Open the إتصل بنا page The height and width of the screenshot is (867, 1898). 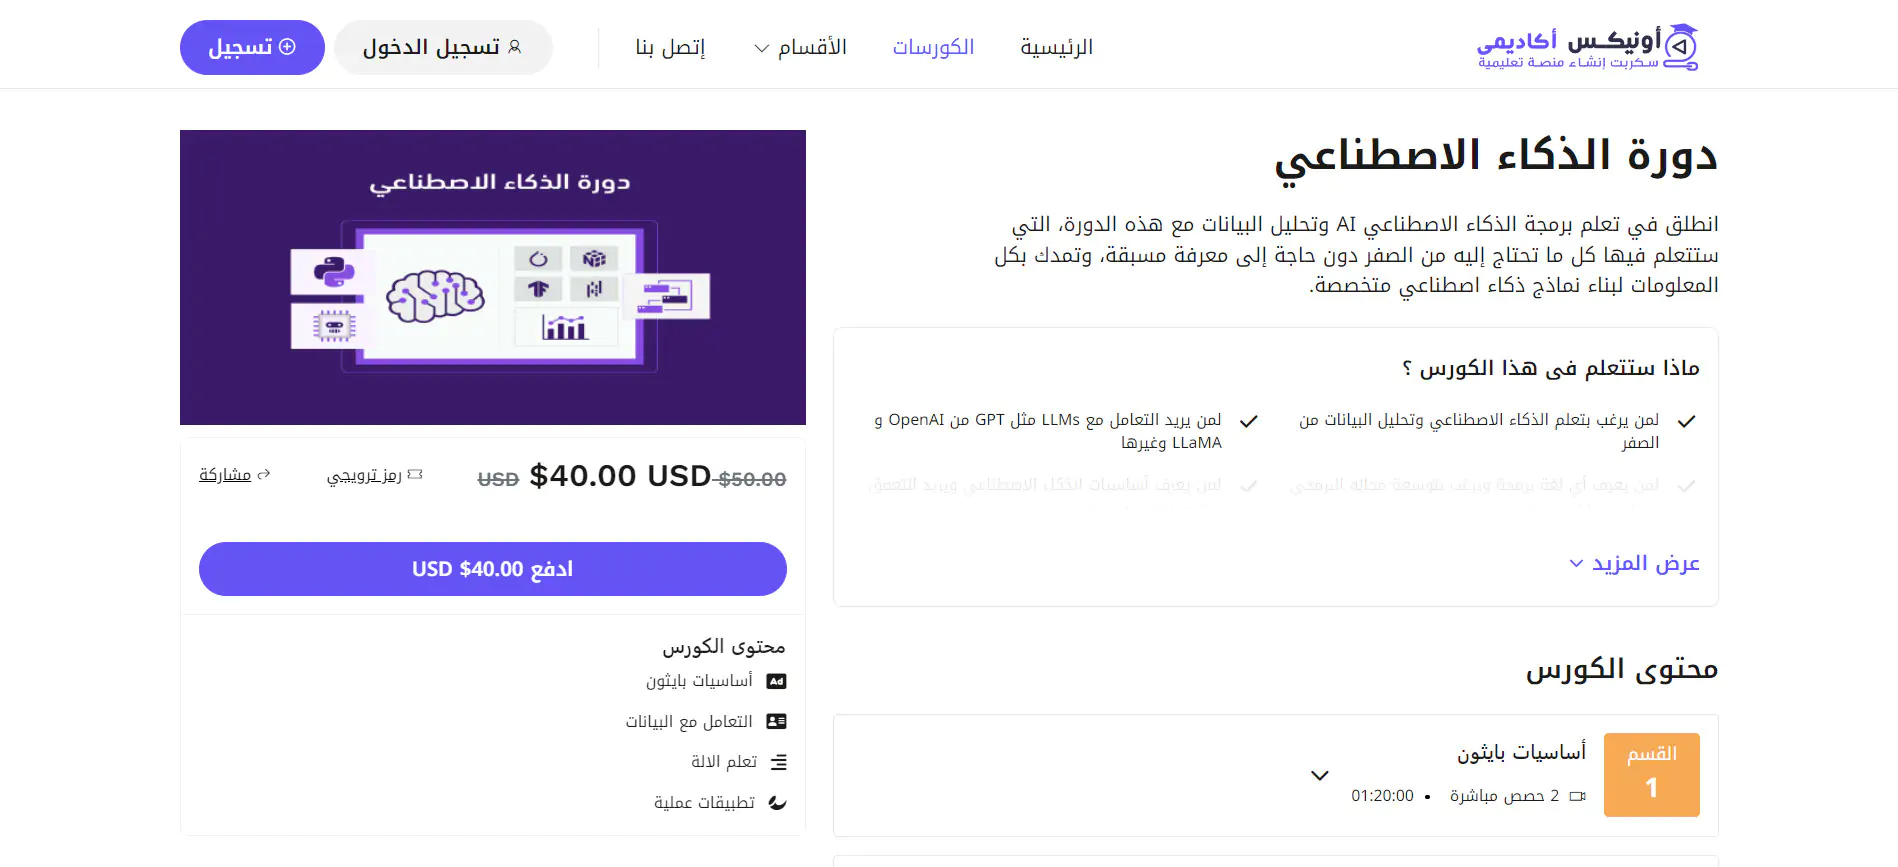pos(670,47)
